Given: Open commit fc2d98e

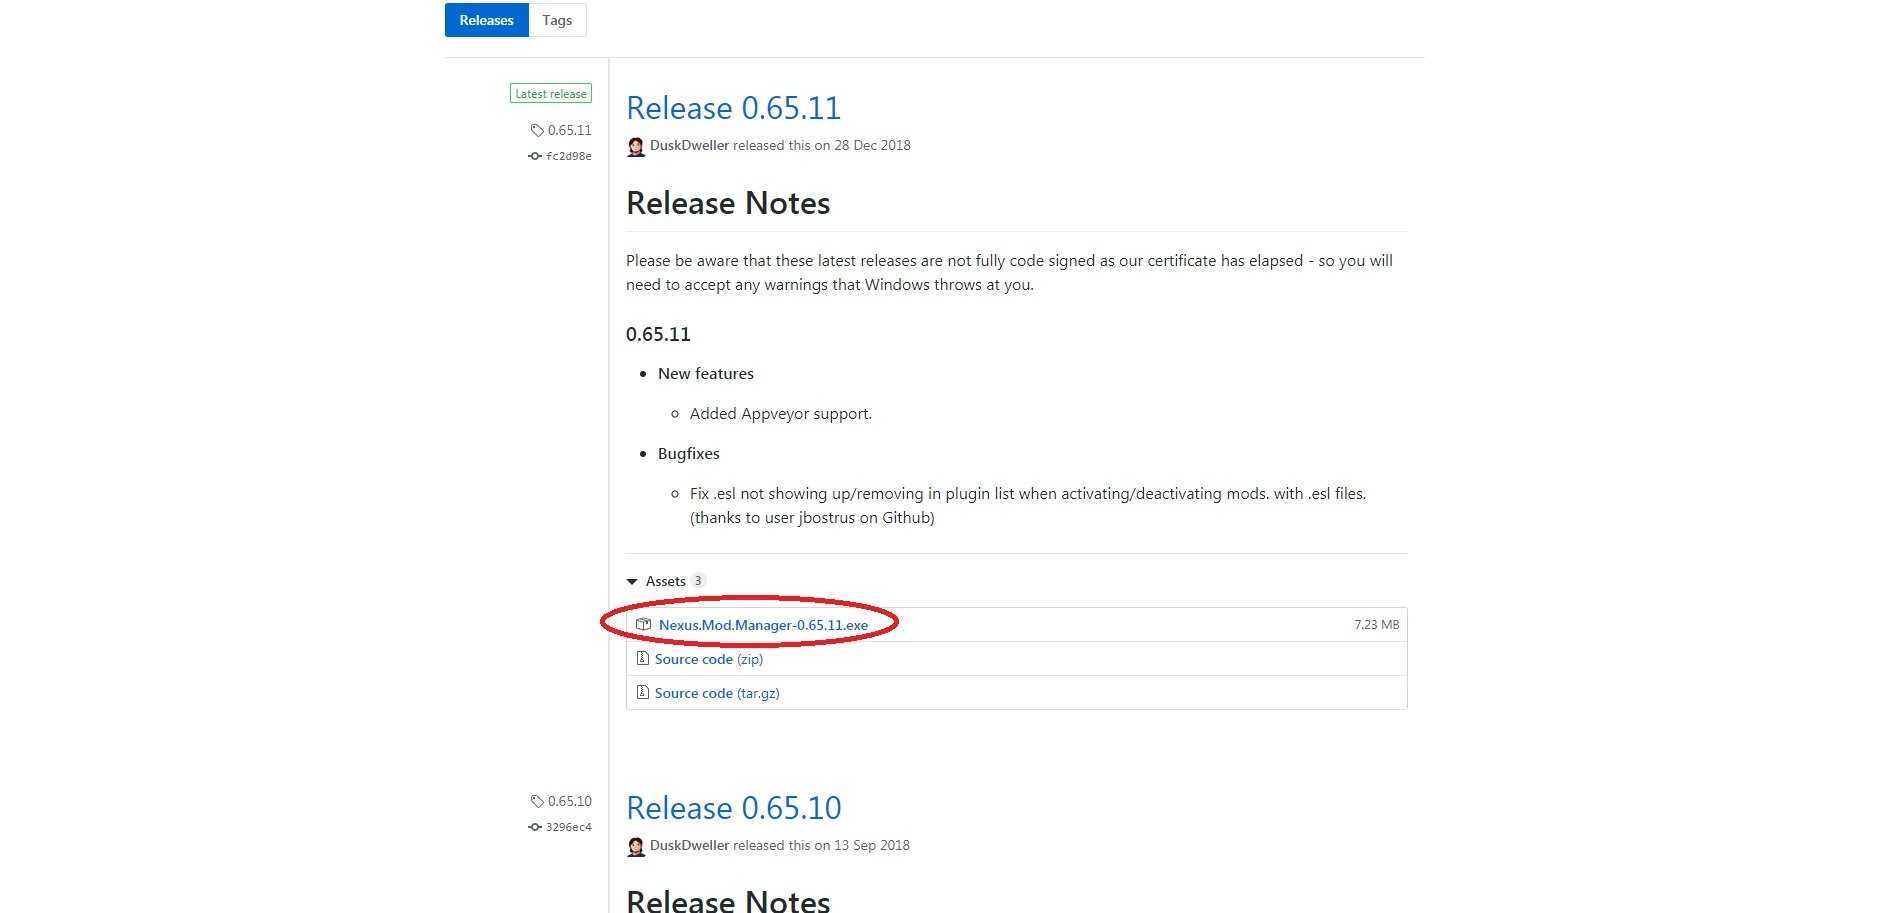Looking at the screenshot, I should tap(568, 156).
